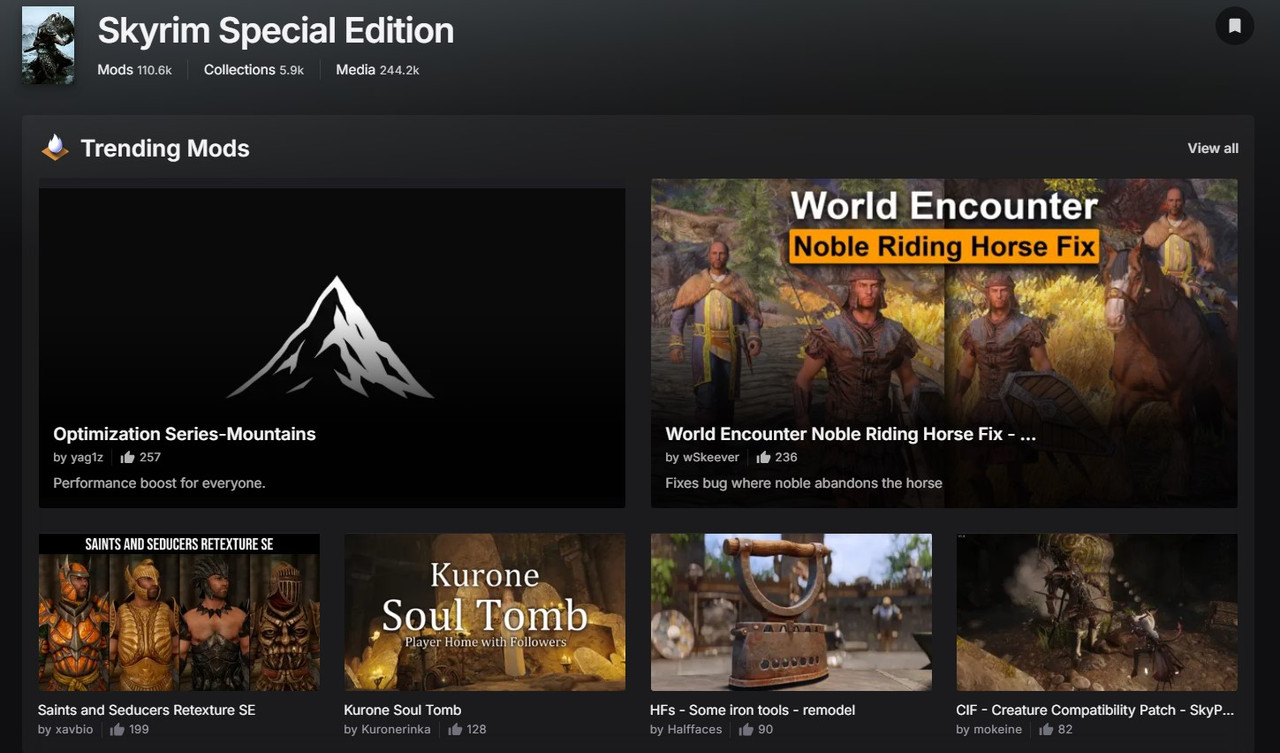Open CIF Creature Compatibility Patch thumbnail
Screen dimensions: 1280x753
(x=1097, y=612)
